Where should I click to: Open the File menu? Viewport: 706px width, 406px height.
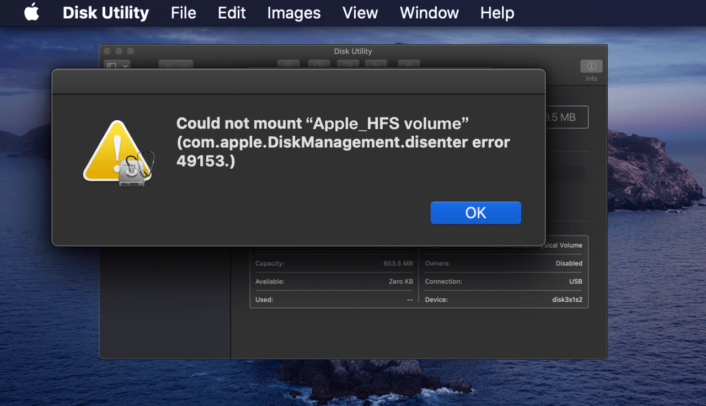pos(183,13)
